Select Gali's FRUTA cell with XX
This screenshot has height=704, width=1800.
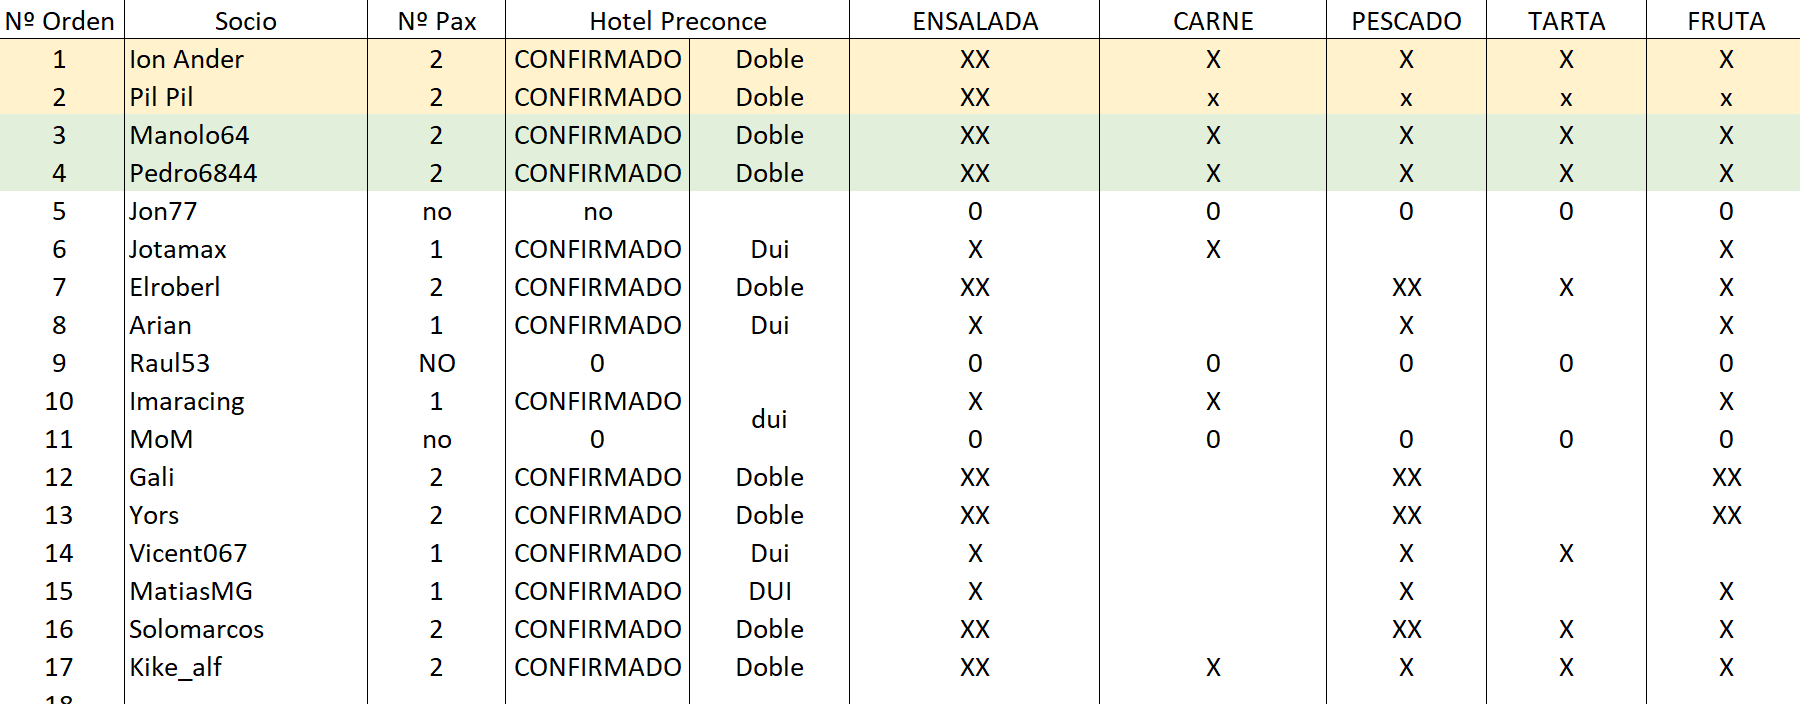click(x=1726, y=477)
